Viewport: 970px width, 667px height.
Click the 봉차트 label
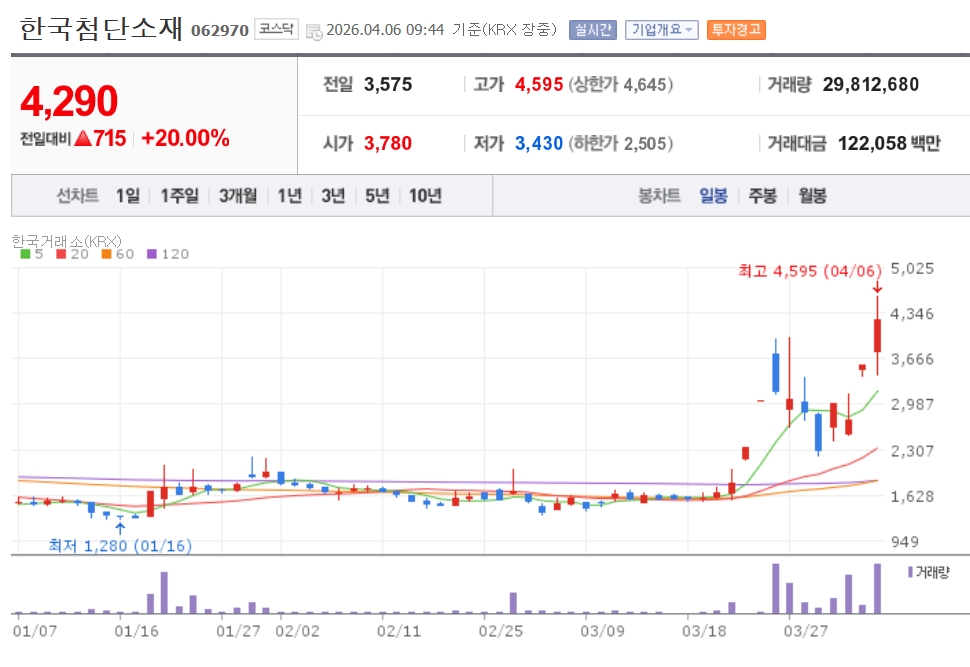pos(659,196)
